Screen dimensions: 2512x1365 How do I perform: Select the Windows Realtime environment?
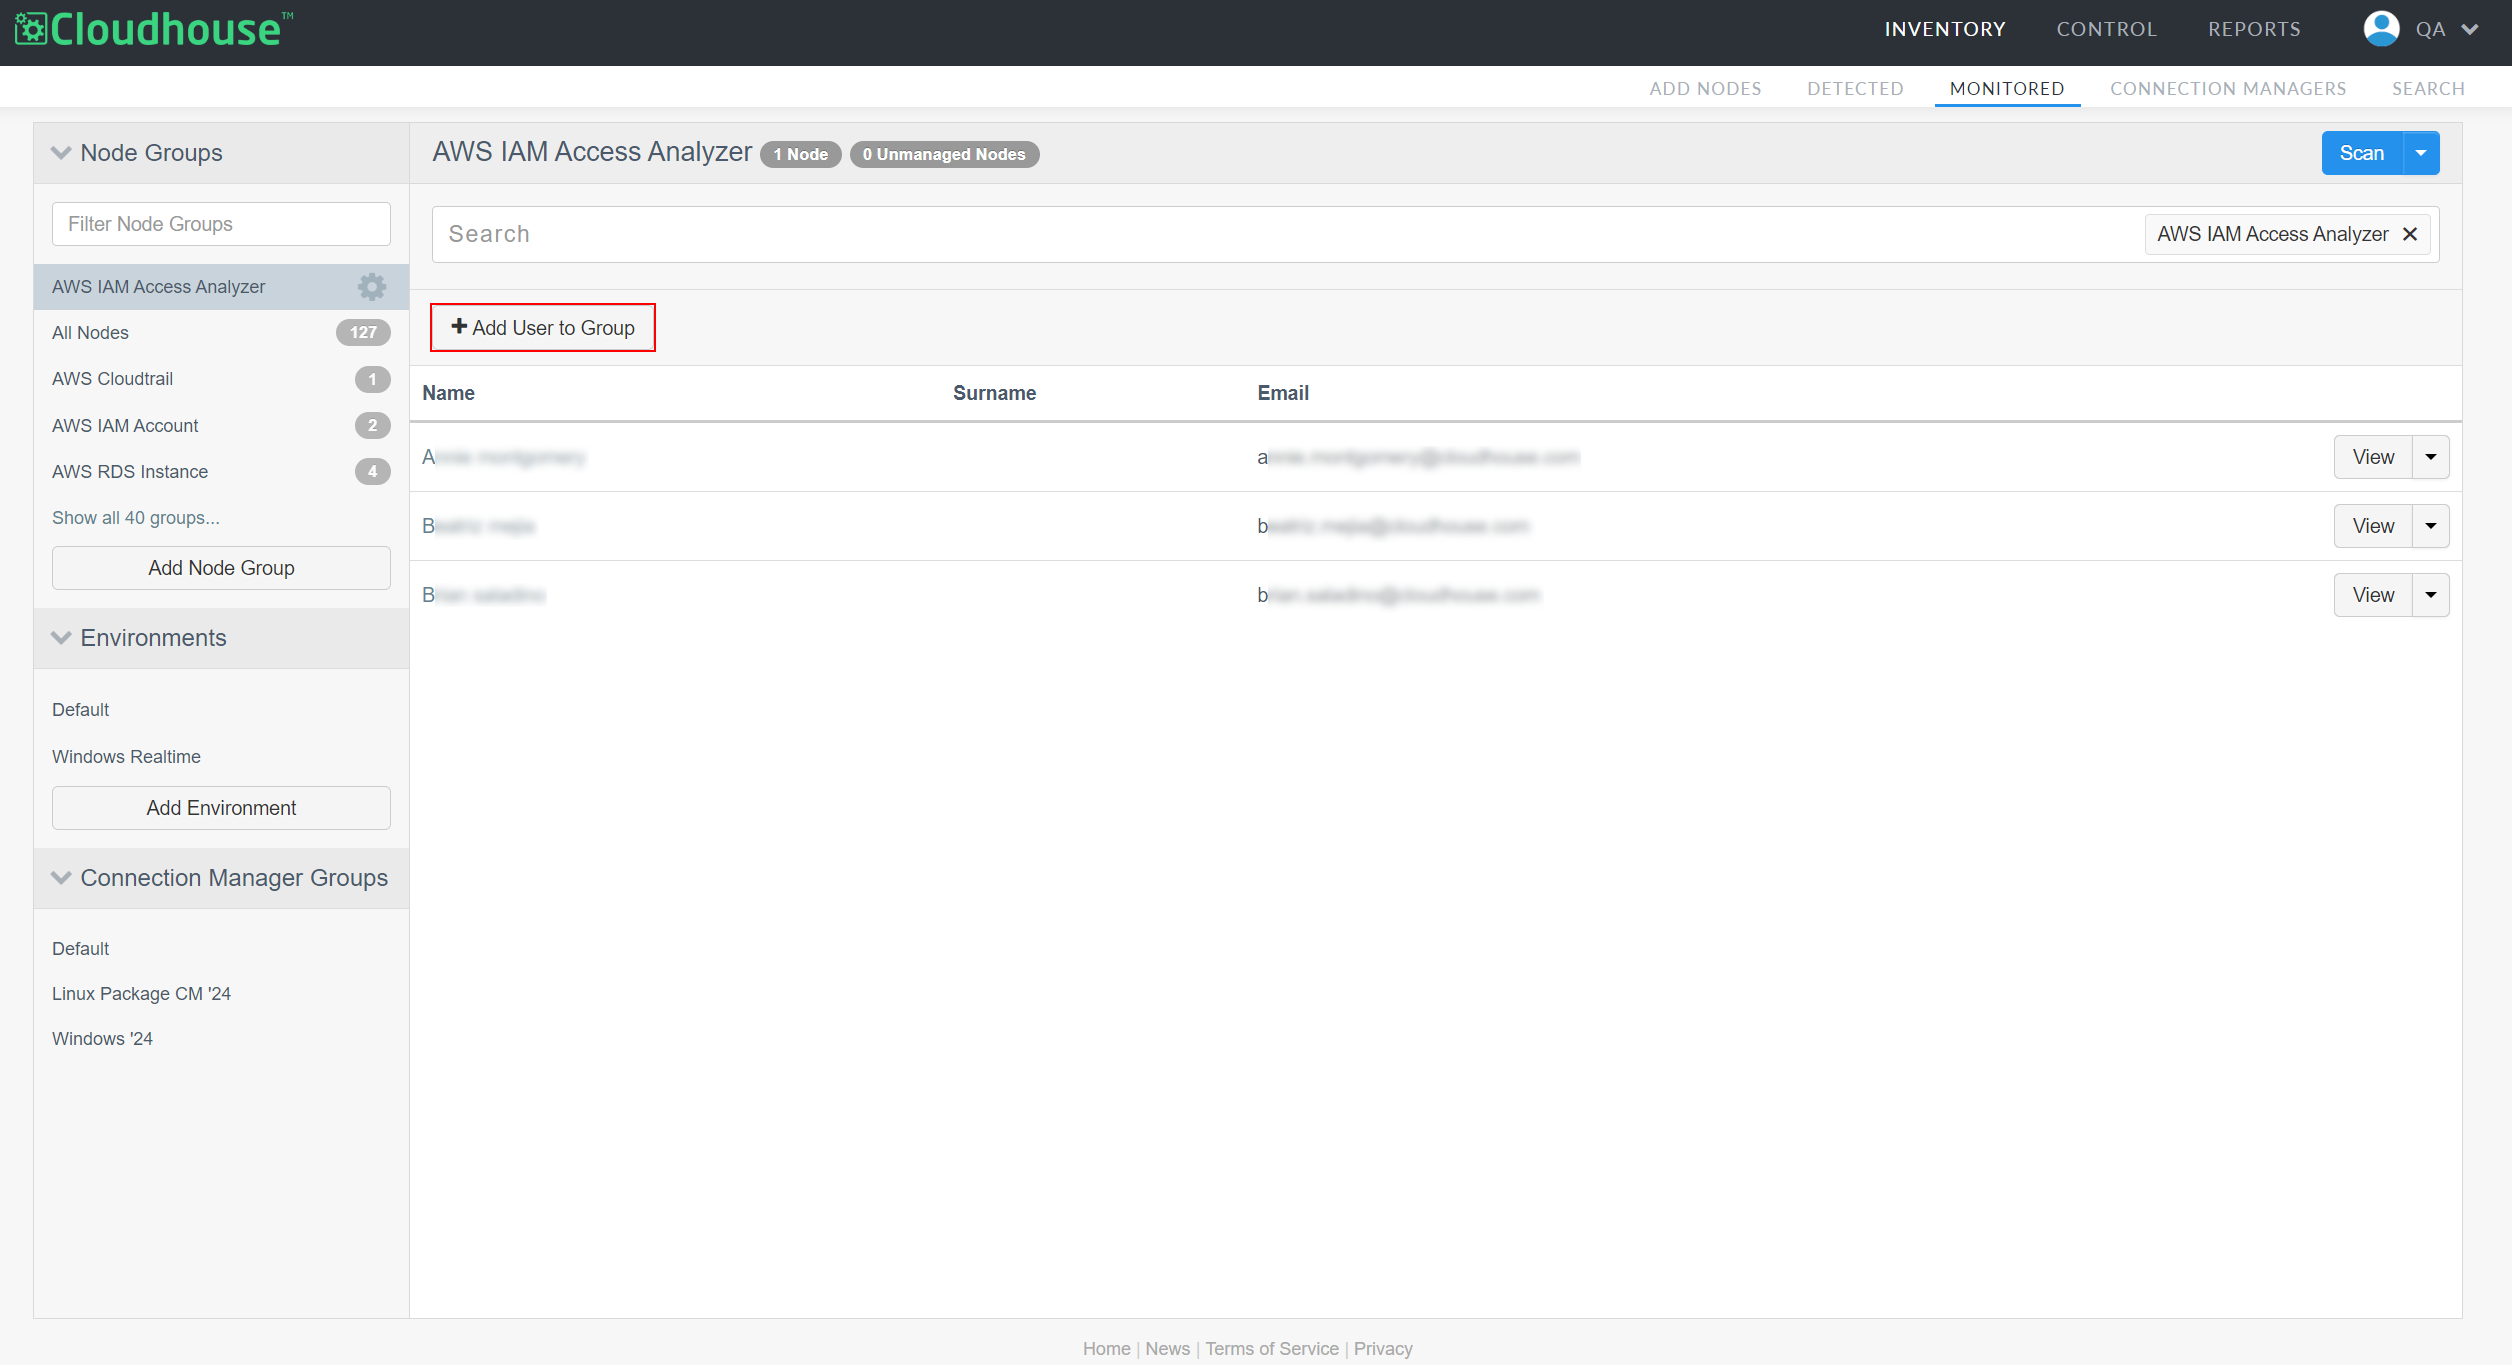pos(126,757)
